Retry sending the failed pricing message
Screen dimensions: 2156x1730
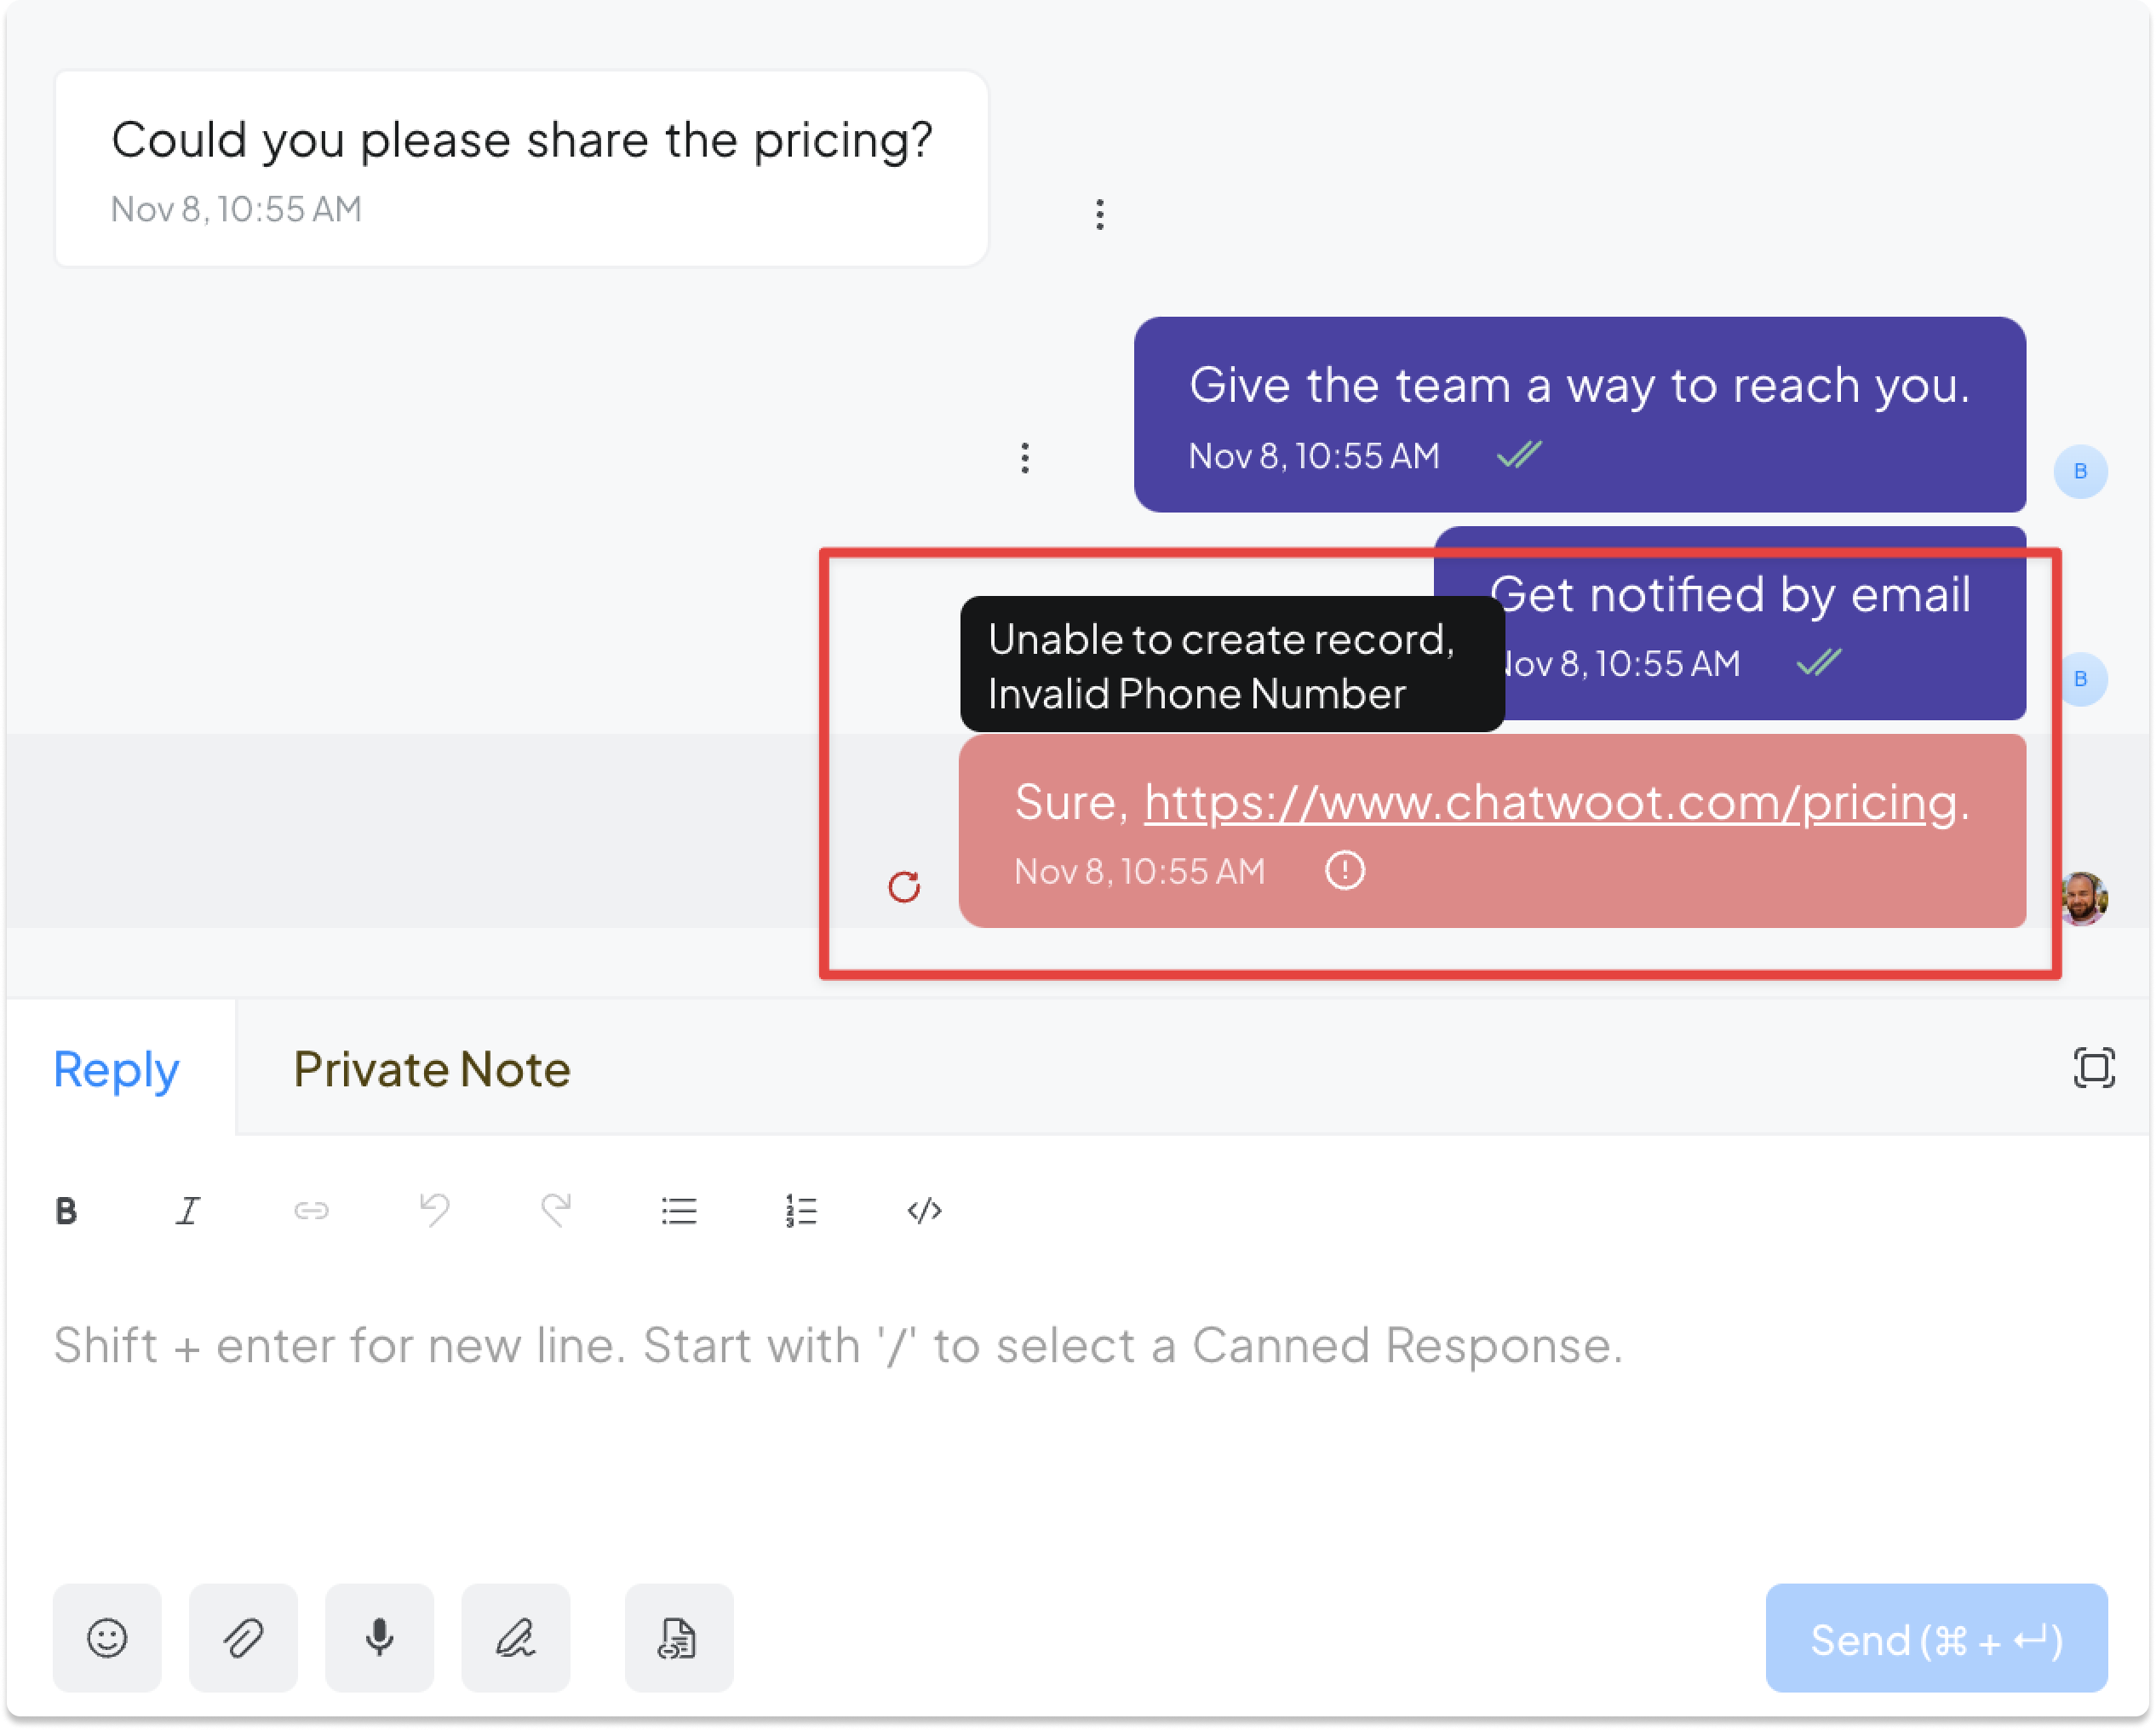[x=904, y=886]
